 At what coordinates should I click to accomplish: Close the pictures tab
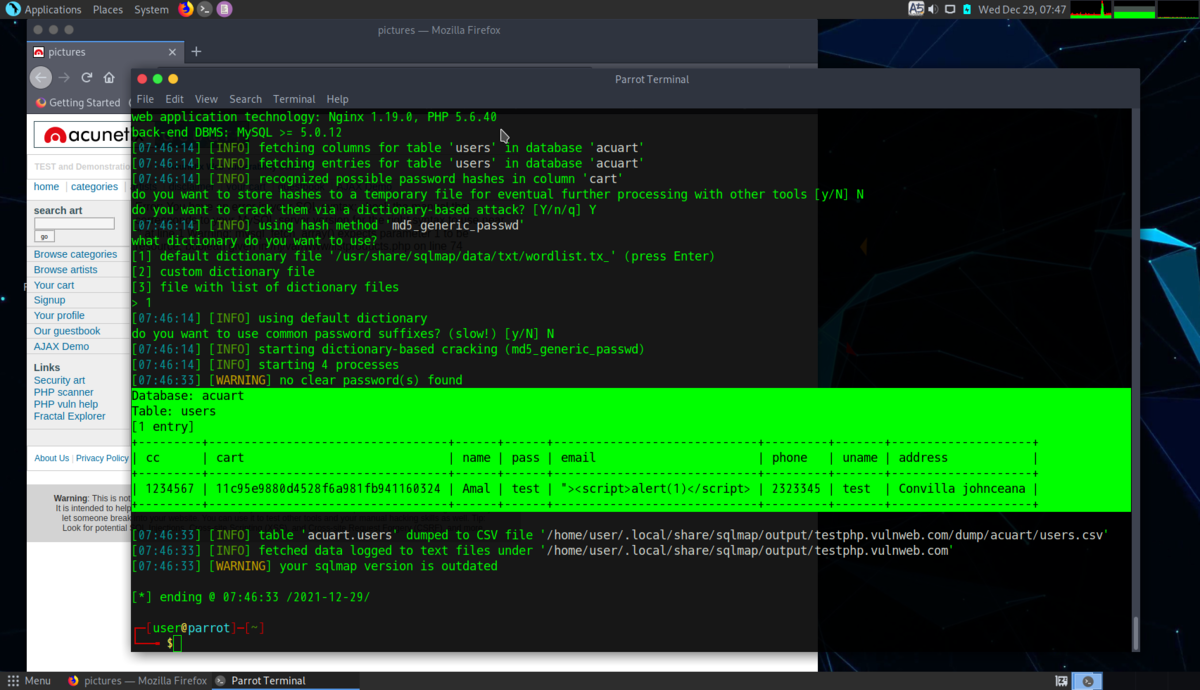[172, 52]
